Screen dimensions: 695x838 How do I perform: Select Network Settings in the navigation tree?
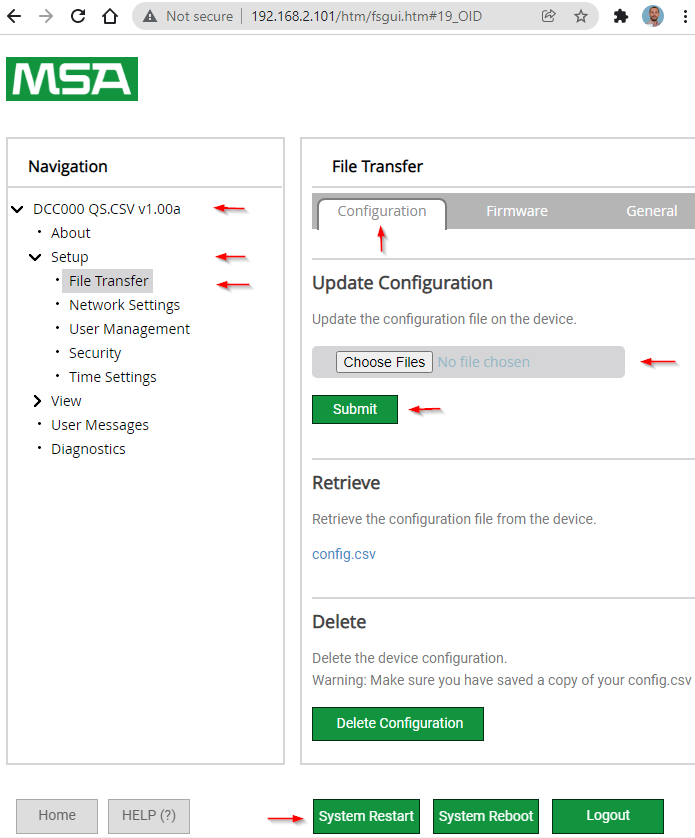pyautogui.click(x=124, y=305)
